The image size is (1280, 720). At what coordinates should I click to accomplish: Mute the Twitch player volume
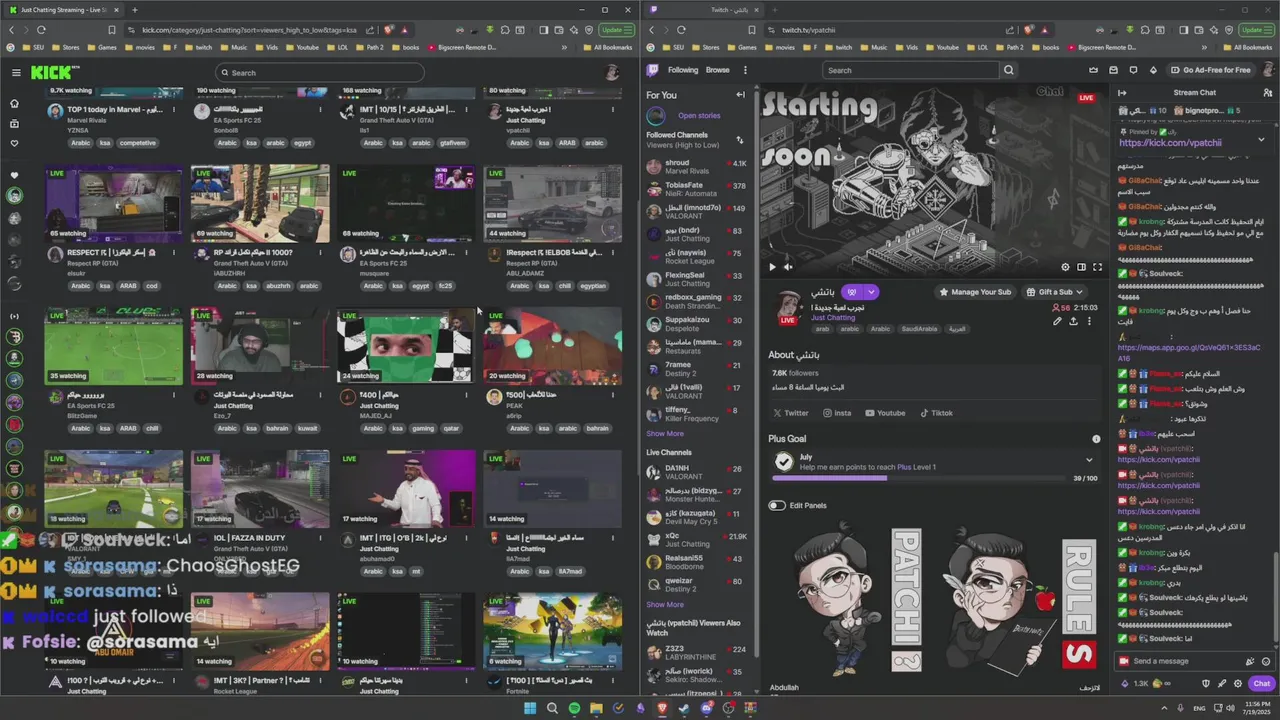click(788, 267)
